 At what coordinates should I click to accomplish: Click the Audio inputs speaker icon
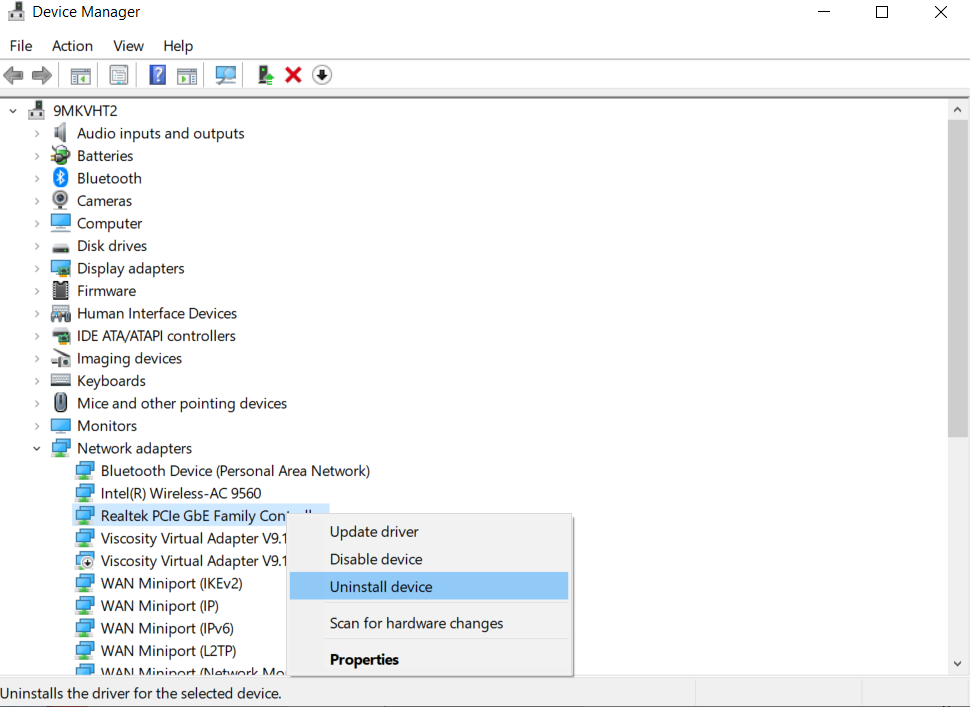point(61,133)
